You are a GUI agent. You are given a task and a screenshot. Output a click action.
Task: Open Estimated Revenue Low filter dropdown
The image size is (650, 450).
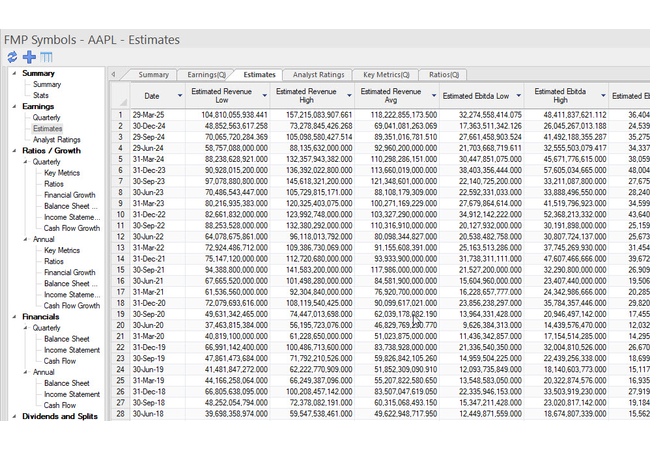click(x=264, y=96)
